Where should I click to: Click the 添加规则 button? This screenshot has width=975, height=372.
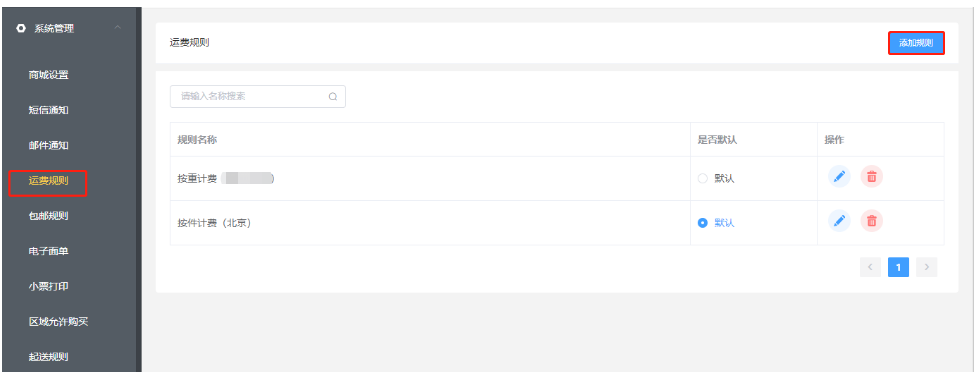[x=916, y=43]
